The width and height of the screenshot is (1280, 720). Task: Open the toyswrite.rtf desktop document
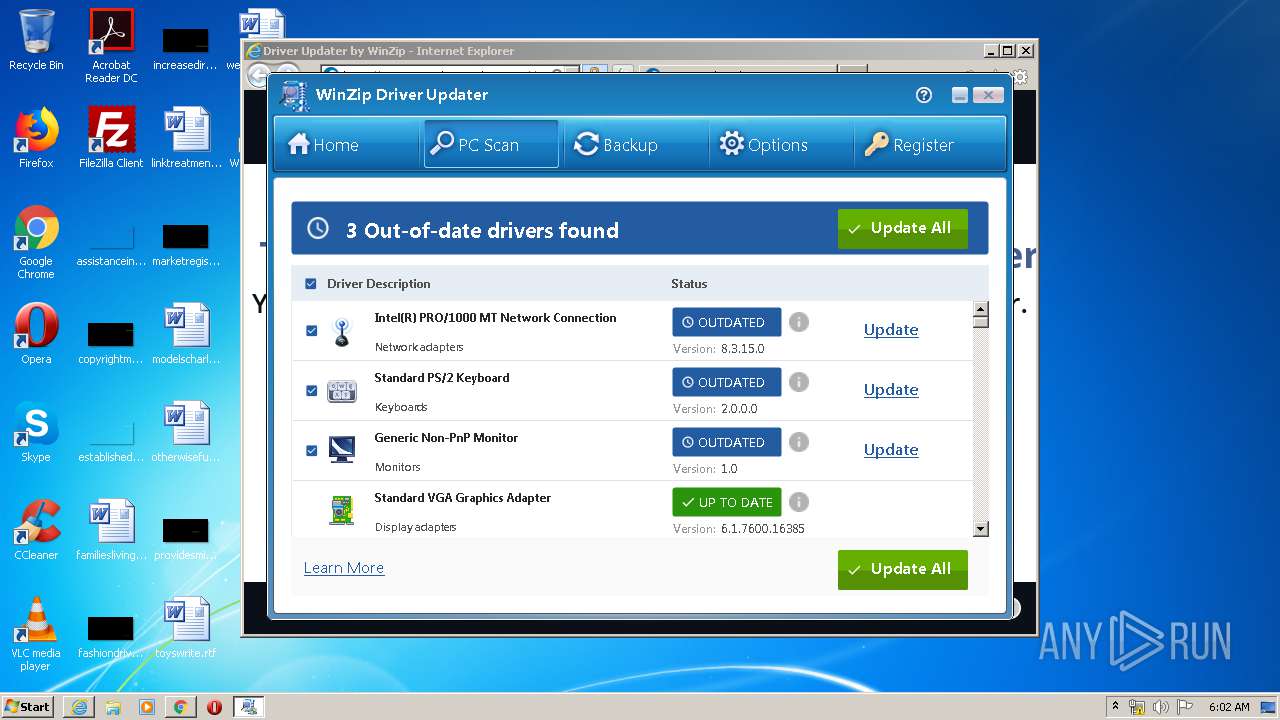point(186,628)
